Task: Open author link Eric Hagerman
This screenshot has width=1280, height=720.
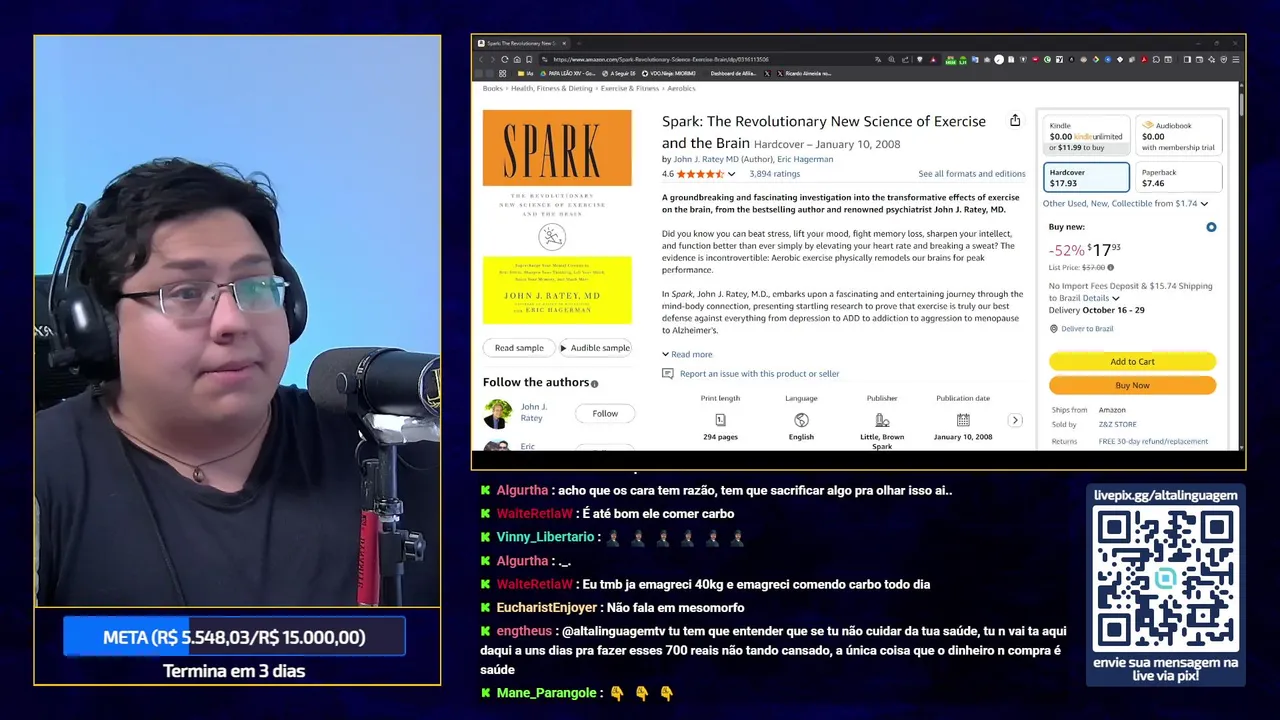Action: 805,159
